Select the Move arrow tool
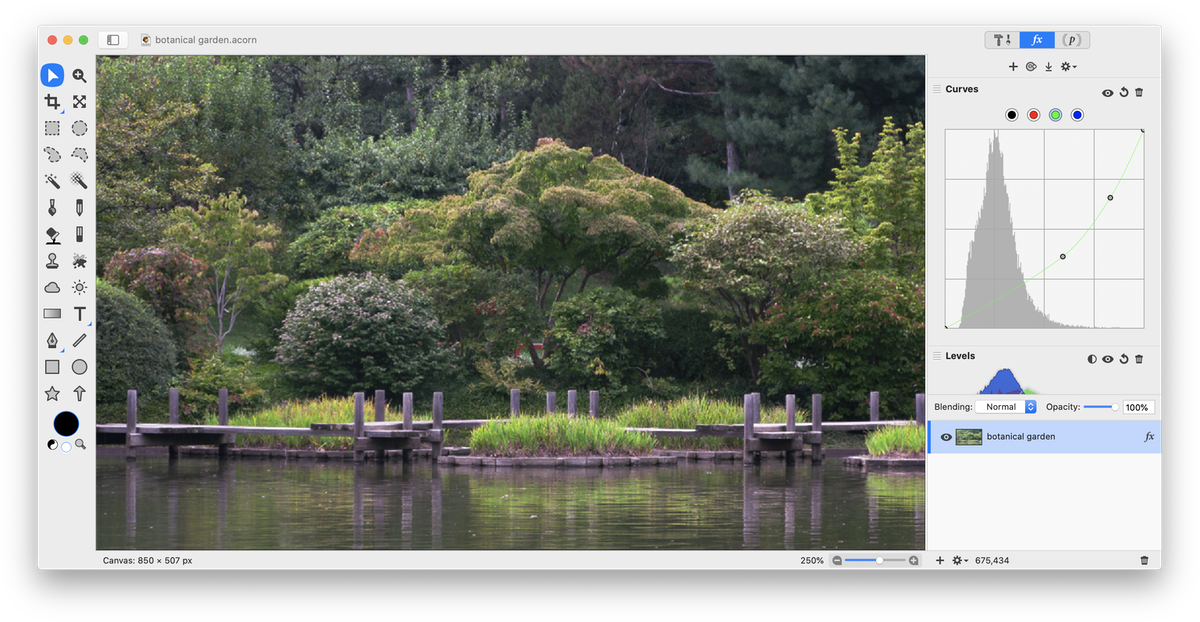Viewport: 1200px width, 622px height. tap(52, 75)
